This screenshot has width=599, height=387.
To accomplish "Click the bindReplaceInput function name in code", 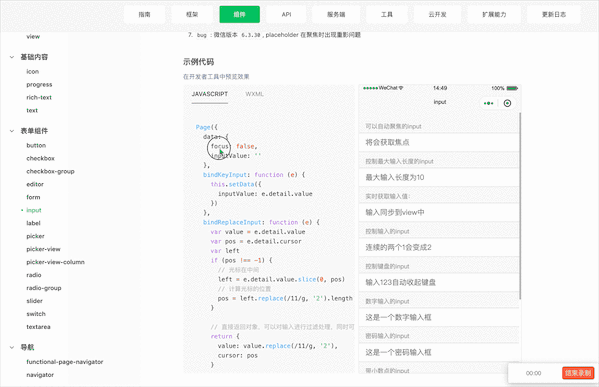I will coord(232,222).
